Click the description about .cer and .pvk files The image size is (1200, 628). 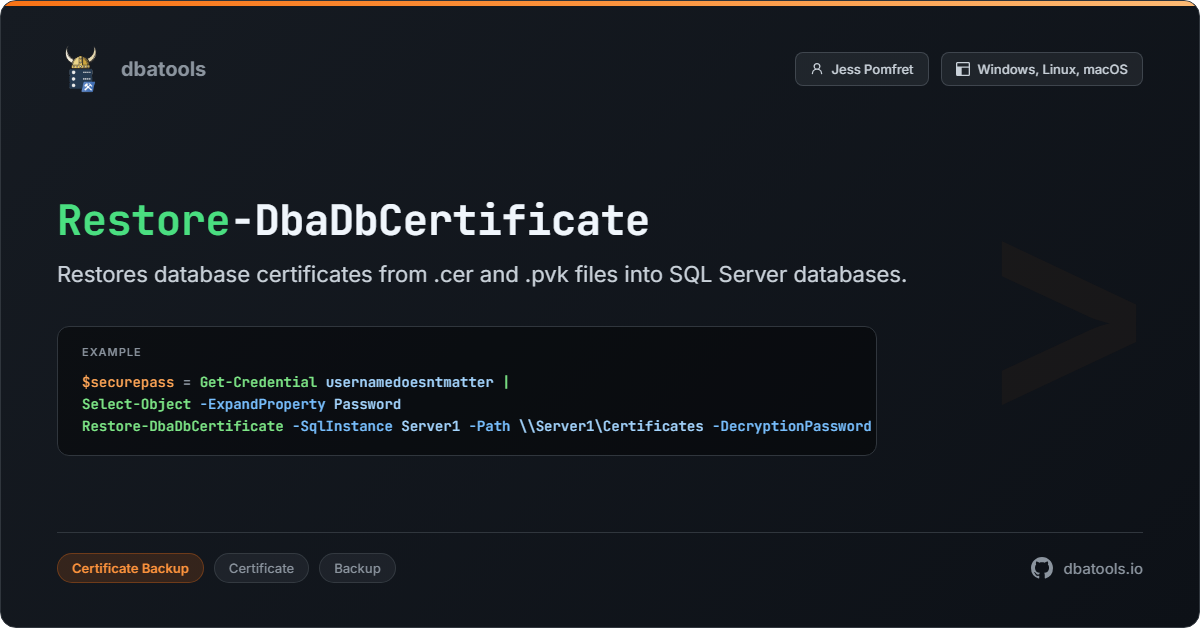[482, 275]
